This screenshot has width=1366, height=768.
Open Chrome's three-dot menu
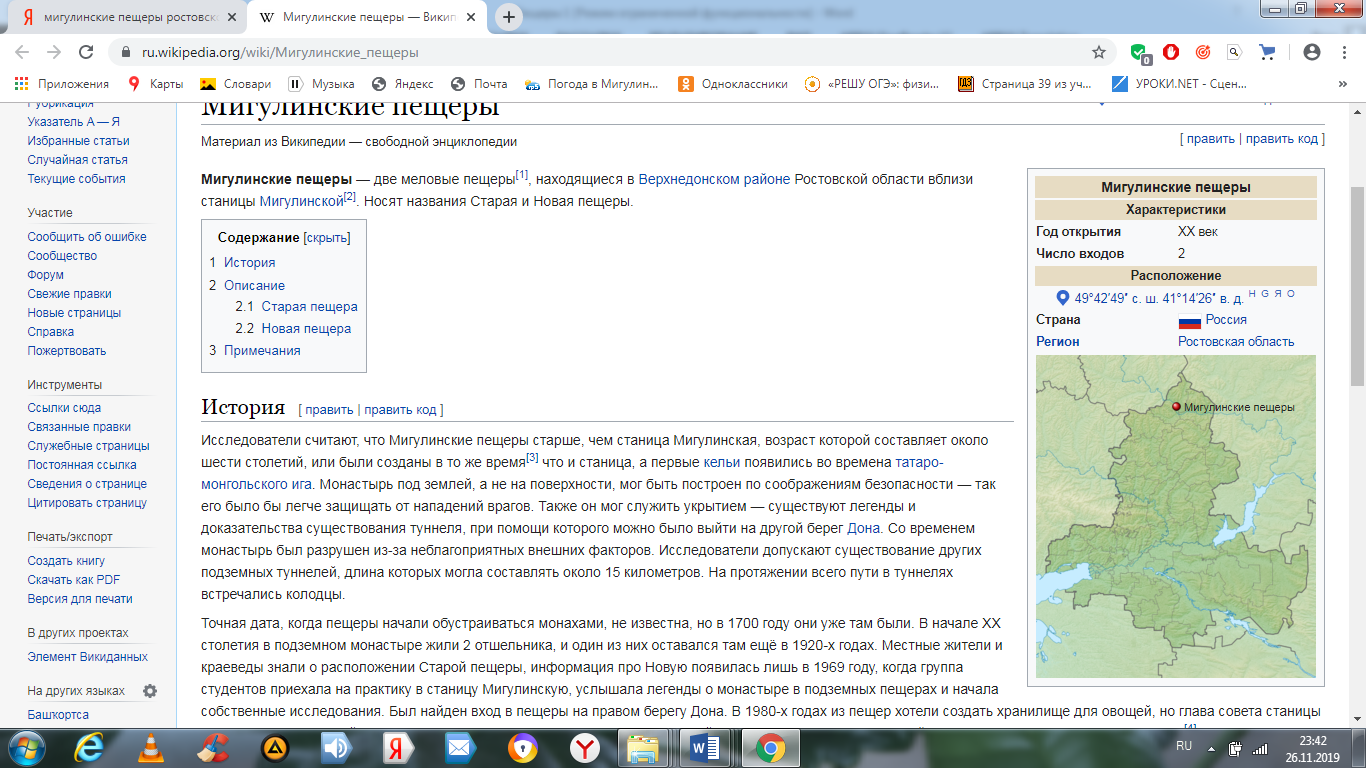1345,52
